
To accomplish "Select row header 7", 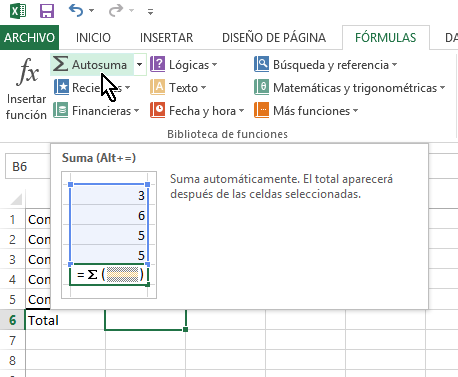I will click(13, 340).
